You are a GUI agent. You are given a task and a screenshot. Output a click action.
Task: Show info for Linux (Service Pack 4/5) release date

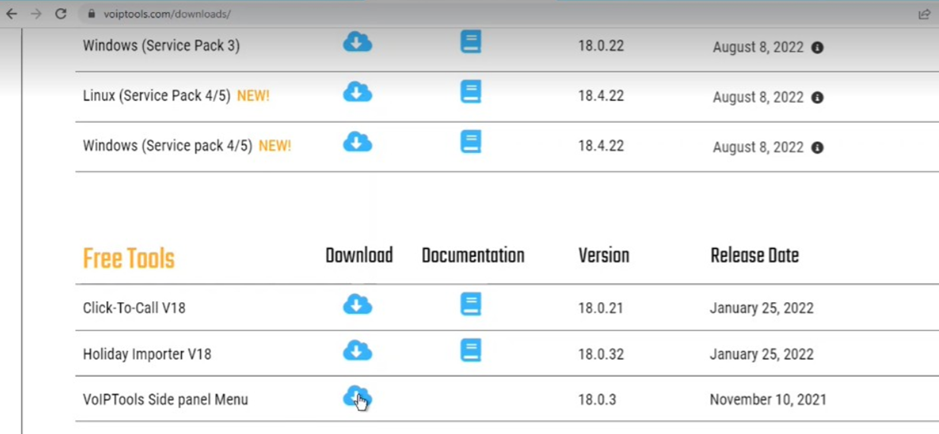click(x=817, y=97)
